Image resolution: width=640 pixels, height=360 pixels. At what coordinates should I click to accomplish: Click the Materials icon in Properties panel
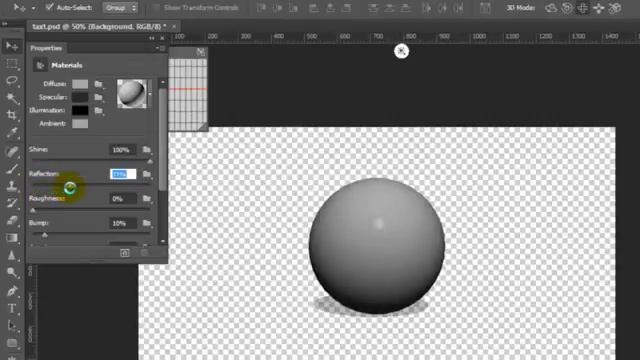tap(40, 65)
